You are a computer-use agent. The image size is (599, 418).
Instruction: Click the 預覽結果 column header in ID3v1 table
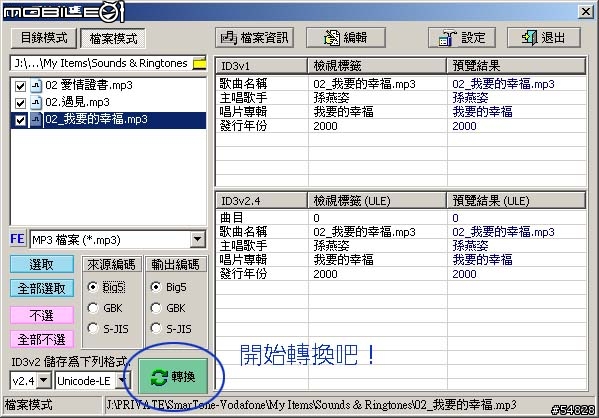coord(516,66)
